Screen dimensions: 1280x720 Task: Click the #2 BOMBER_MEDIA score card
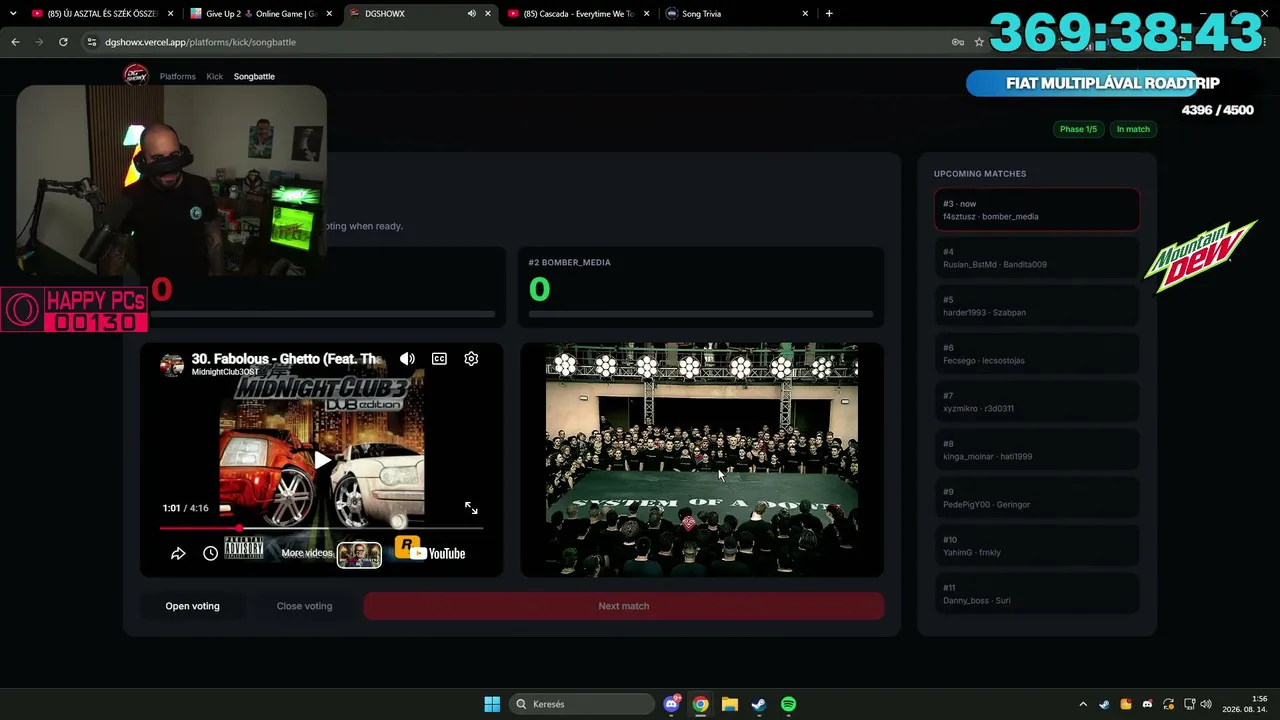tap(701, 287)
